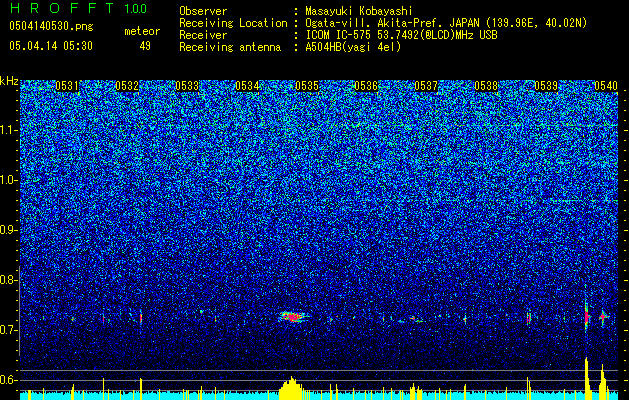The image size is (629, 400).
Task: Click the kHz axis unit label
Action: click(9, 81)
